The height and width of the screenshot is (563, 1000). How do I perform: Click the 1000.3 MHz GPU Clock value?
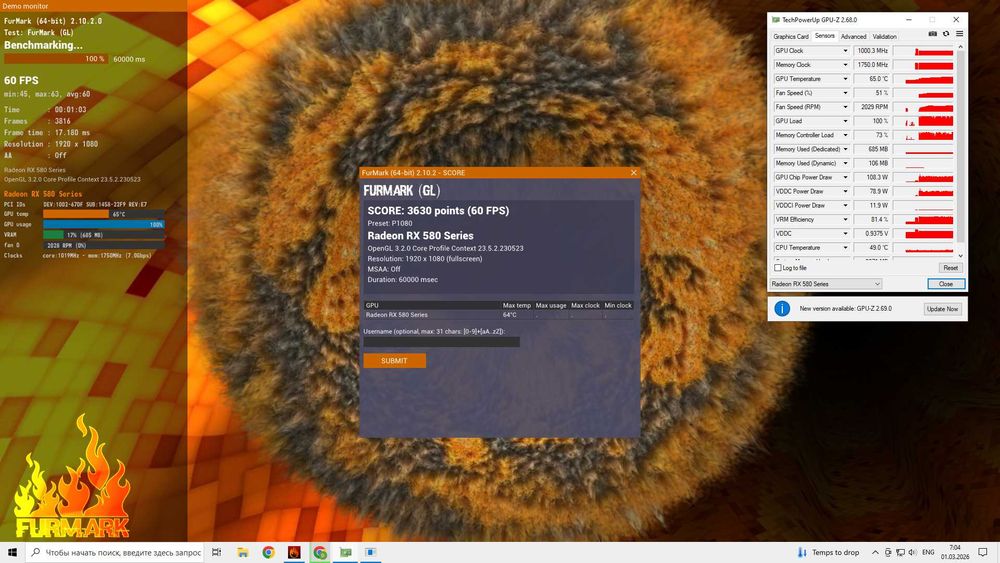pos(872,51)
